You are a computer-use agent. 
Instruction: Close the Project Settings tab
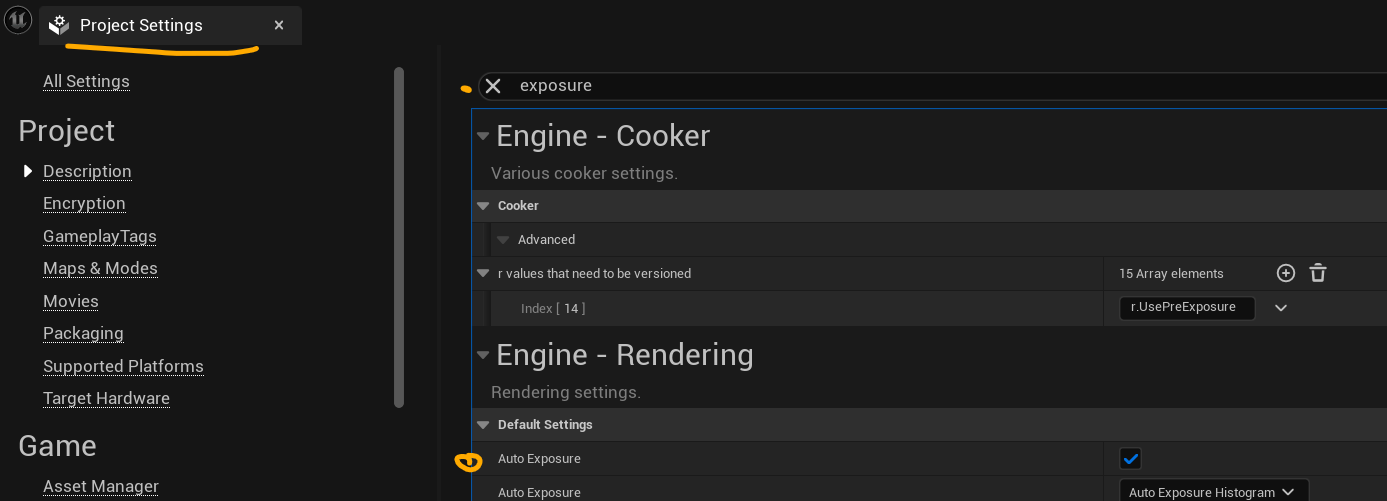(x=279, y=25)
